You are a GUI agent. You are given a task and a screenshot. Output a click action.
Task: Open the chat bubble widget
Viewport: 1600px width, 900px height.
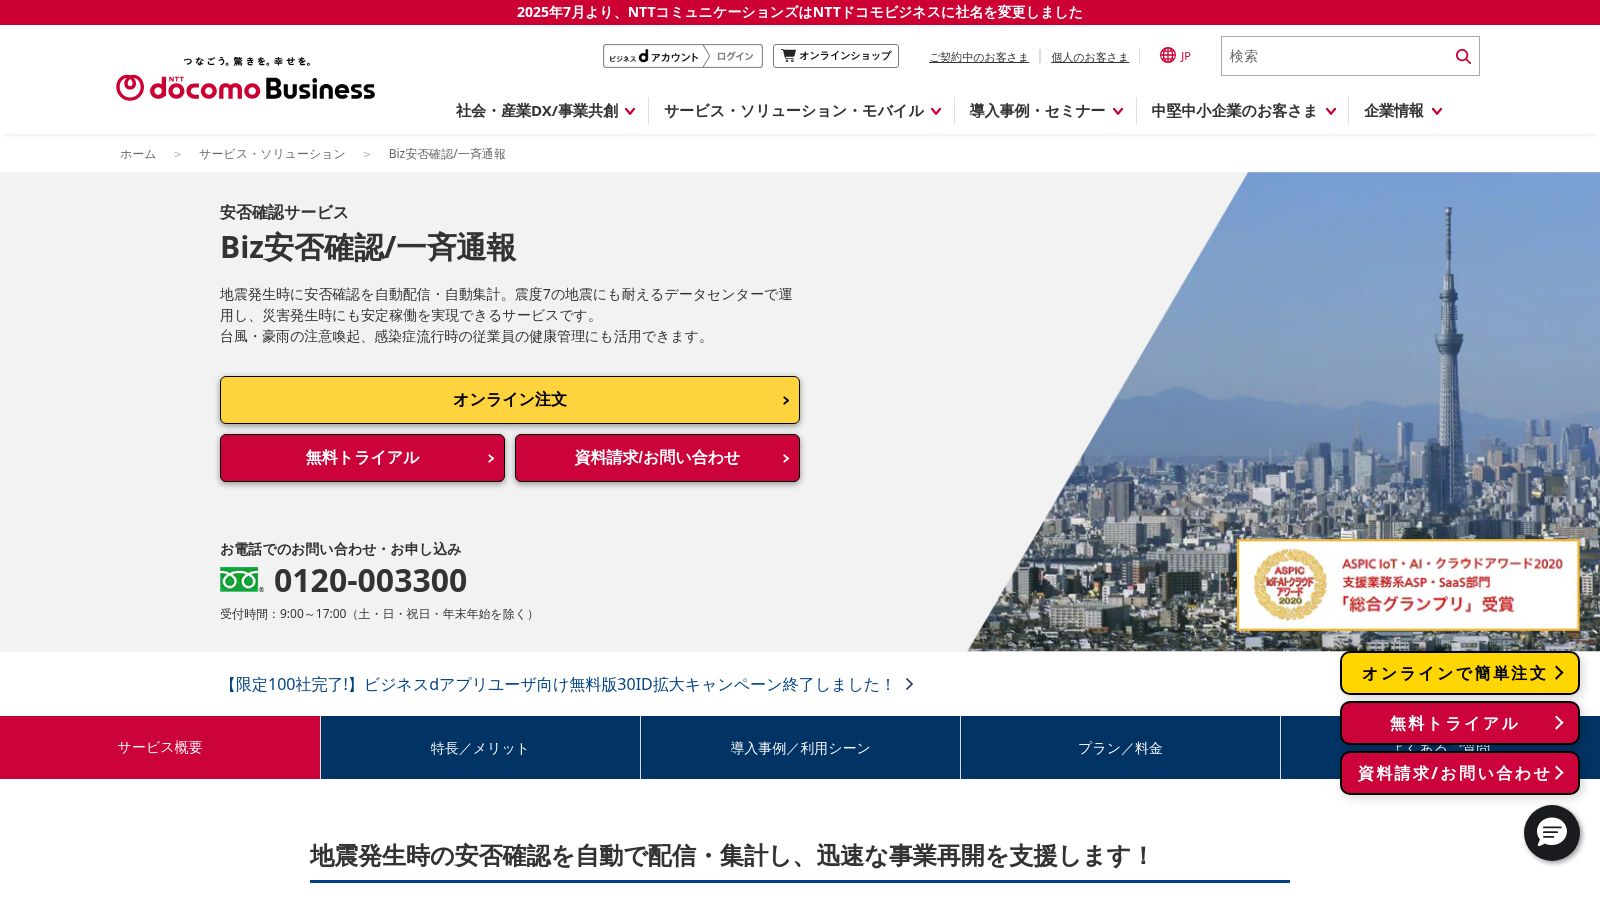coord(1551,833)
